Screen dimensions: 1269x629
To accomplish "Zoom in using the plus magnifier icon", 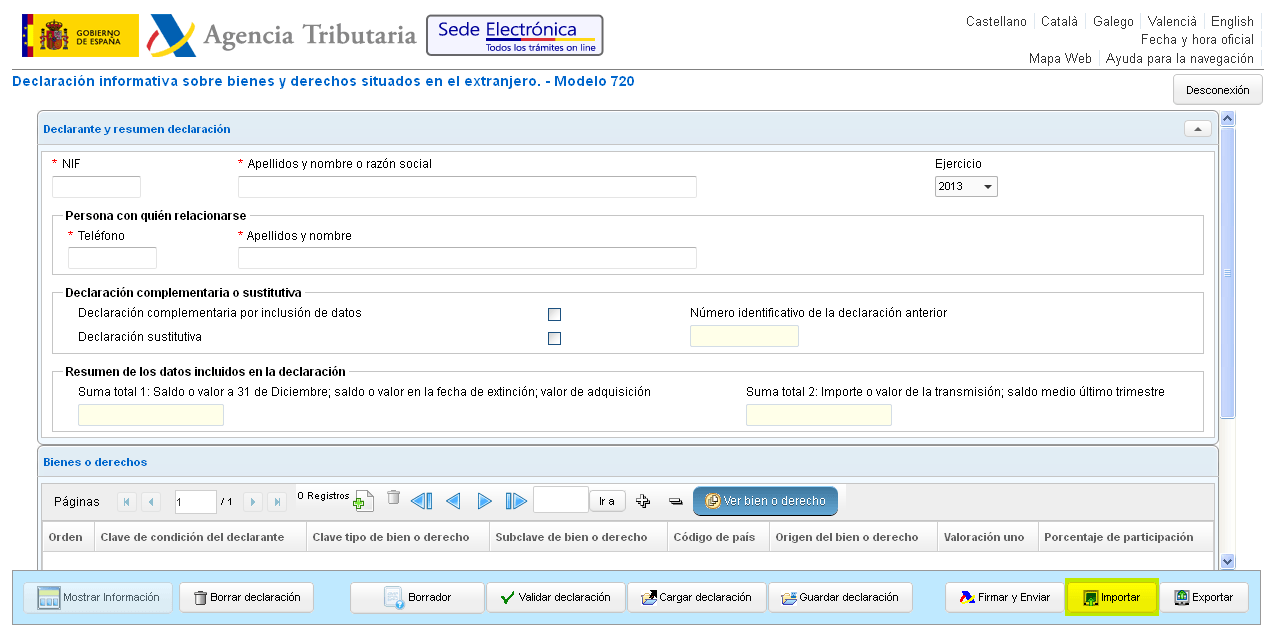I will (x=643, y=500).
